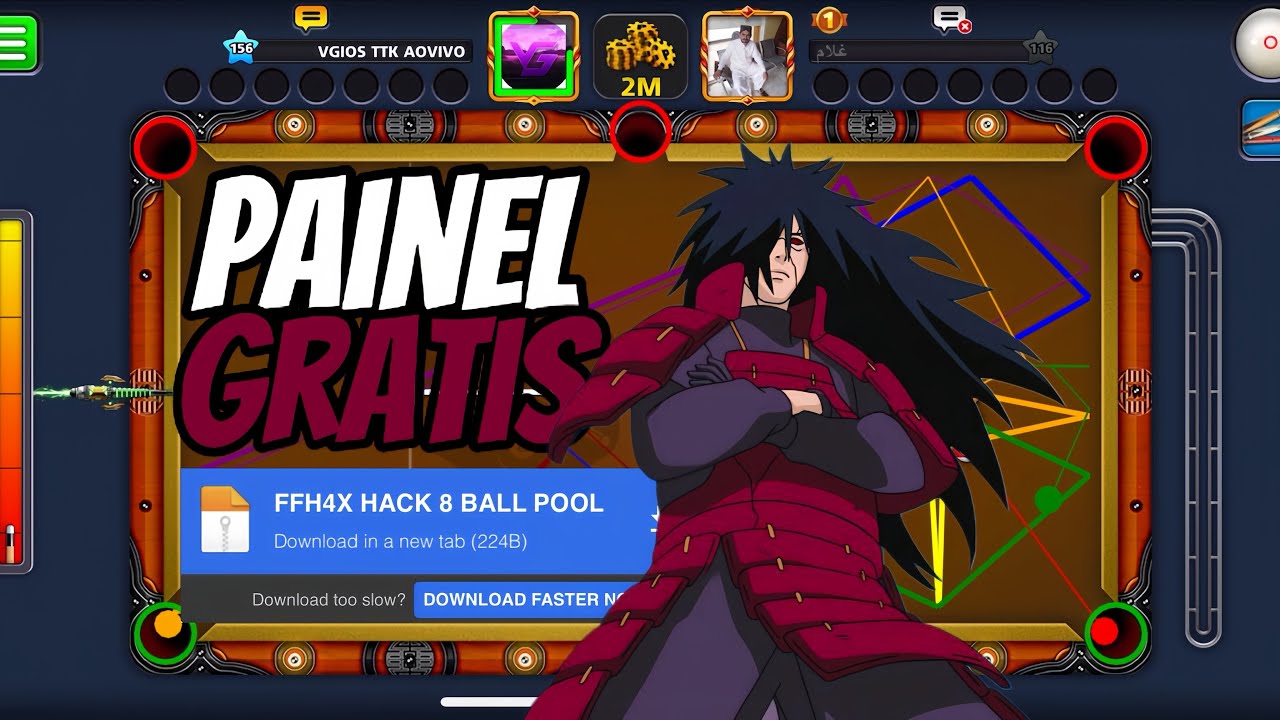Screen dimensions: 1280x720
Task: Tap the top-right corner pocket
Action: coord(1116,147)
